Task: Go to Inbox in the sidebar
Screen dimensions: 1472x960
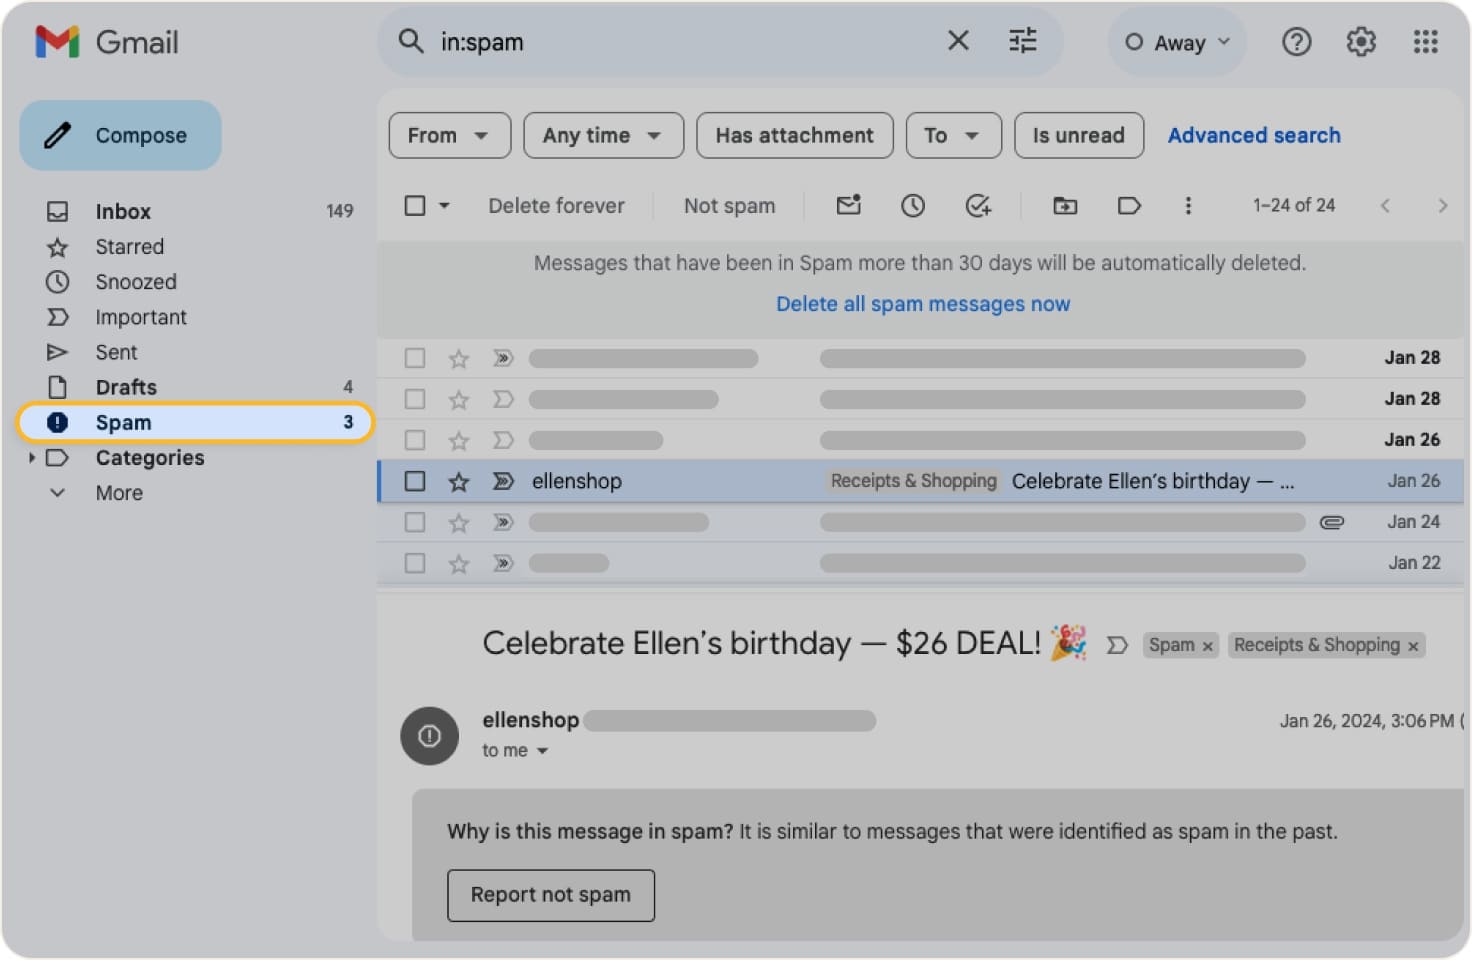Action: pos(122,211)
